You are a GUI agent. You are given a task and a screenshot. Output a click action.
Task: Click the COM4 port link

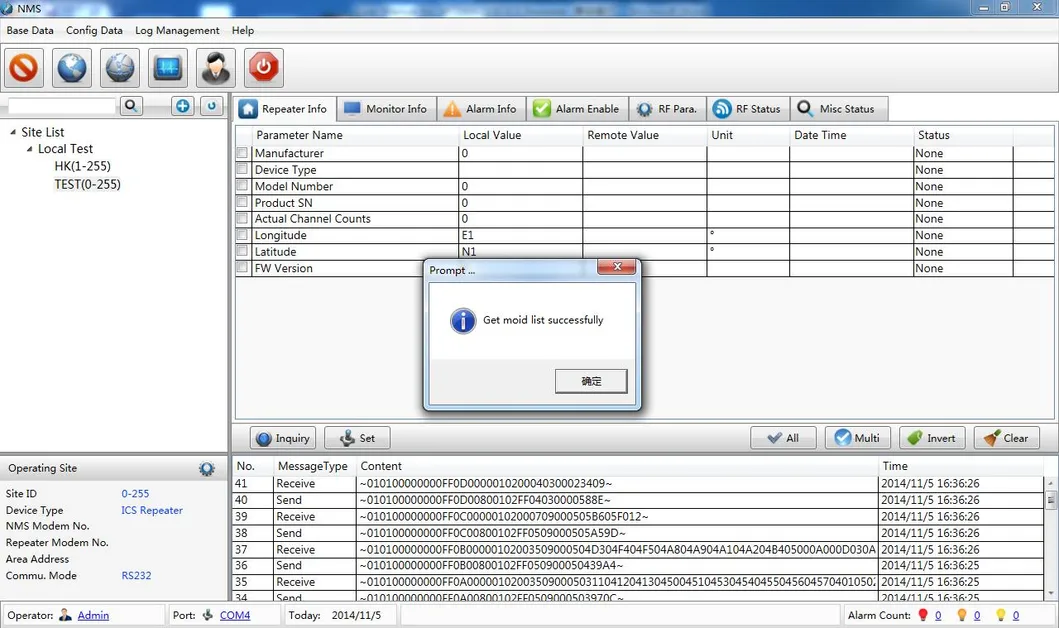(x=235, y=615)
